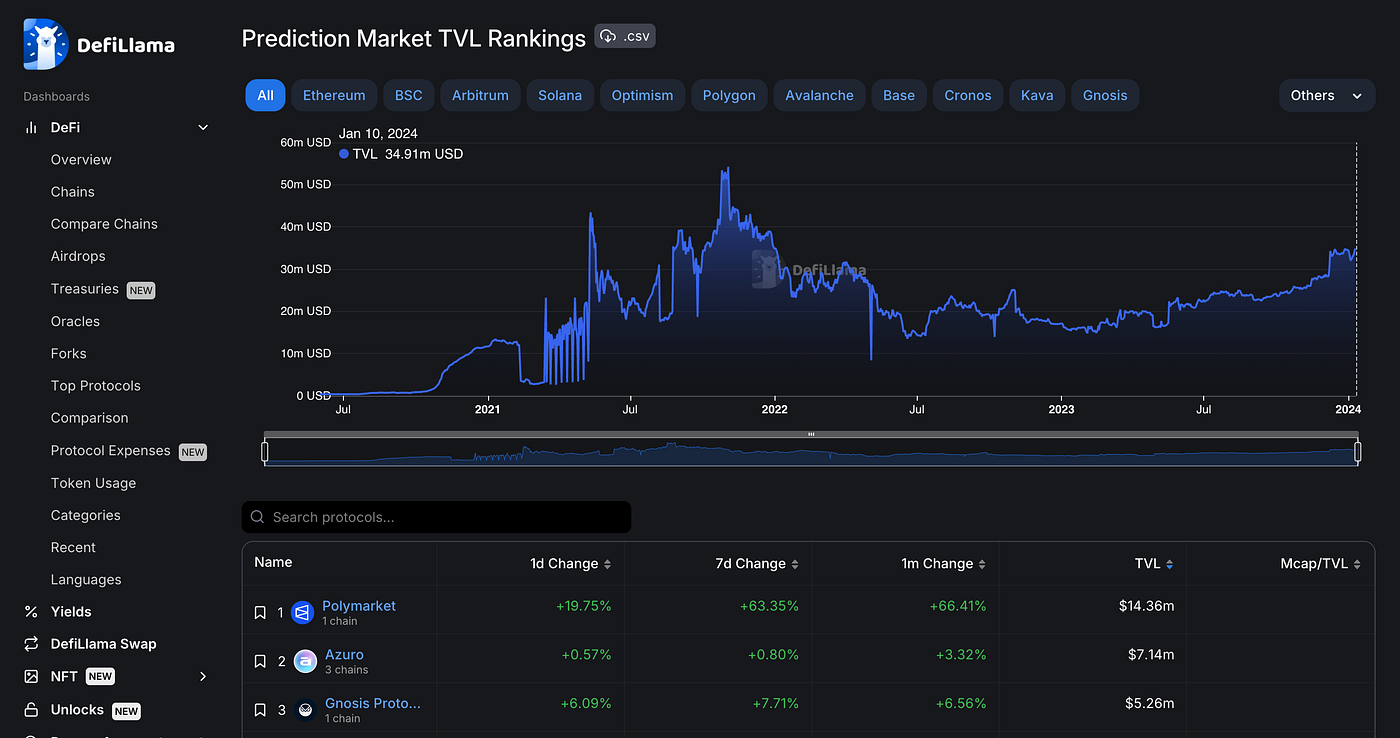
Task: Click the .csv download icon
Action: [x=608, y=35]
